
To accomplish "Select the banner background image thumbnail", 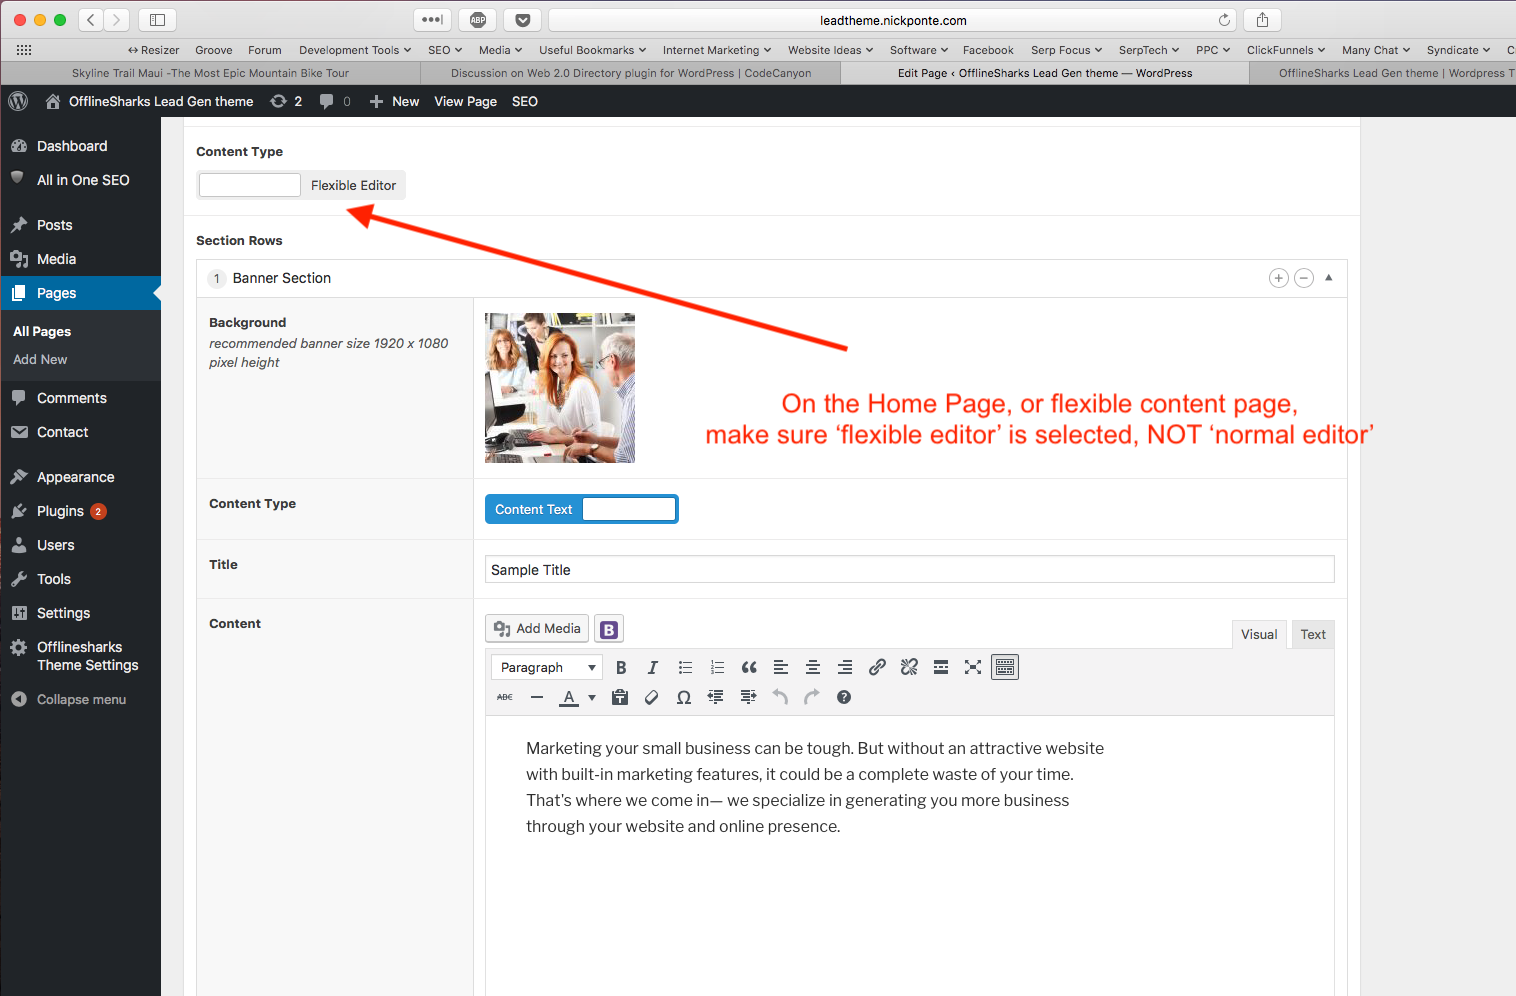I will [x=560, y=388].
